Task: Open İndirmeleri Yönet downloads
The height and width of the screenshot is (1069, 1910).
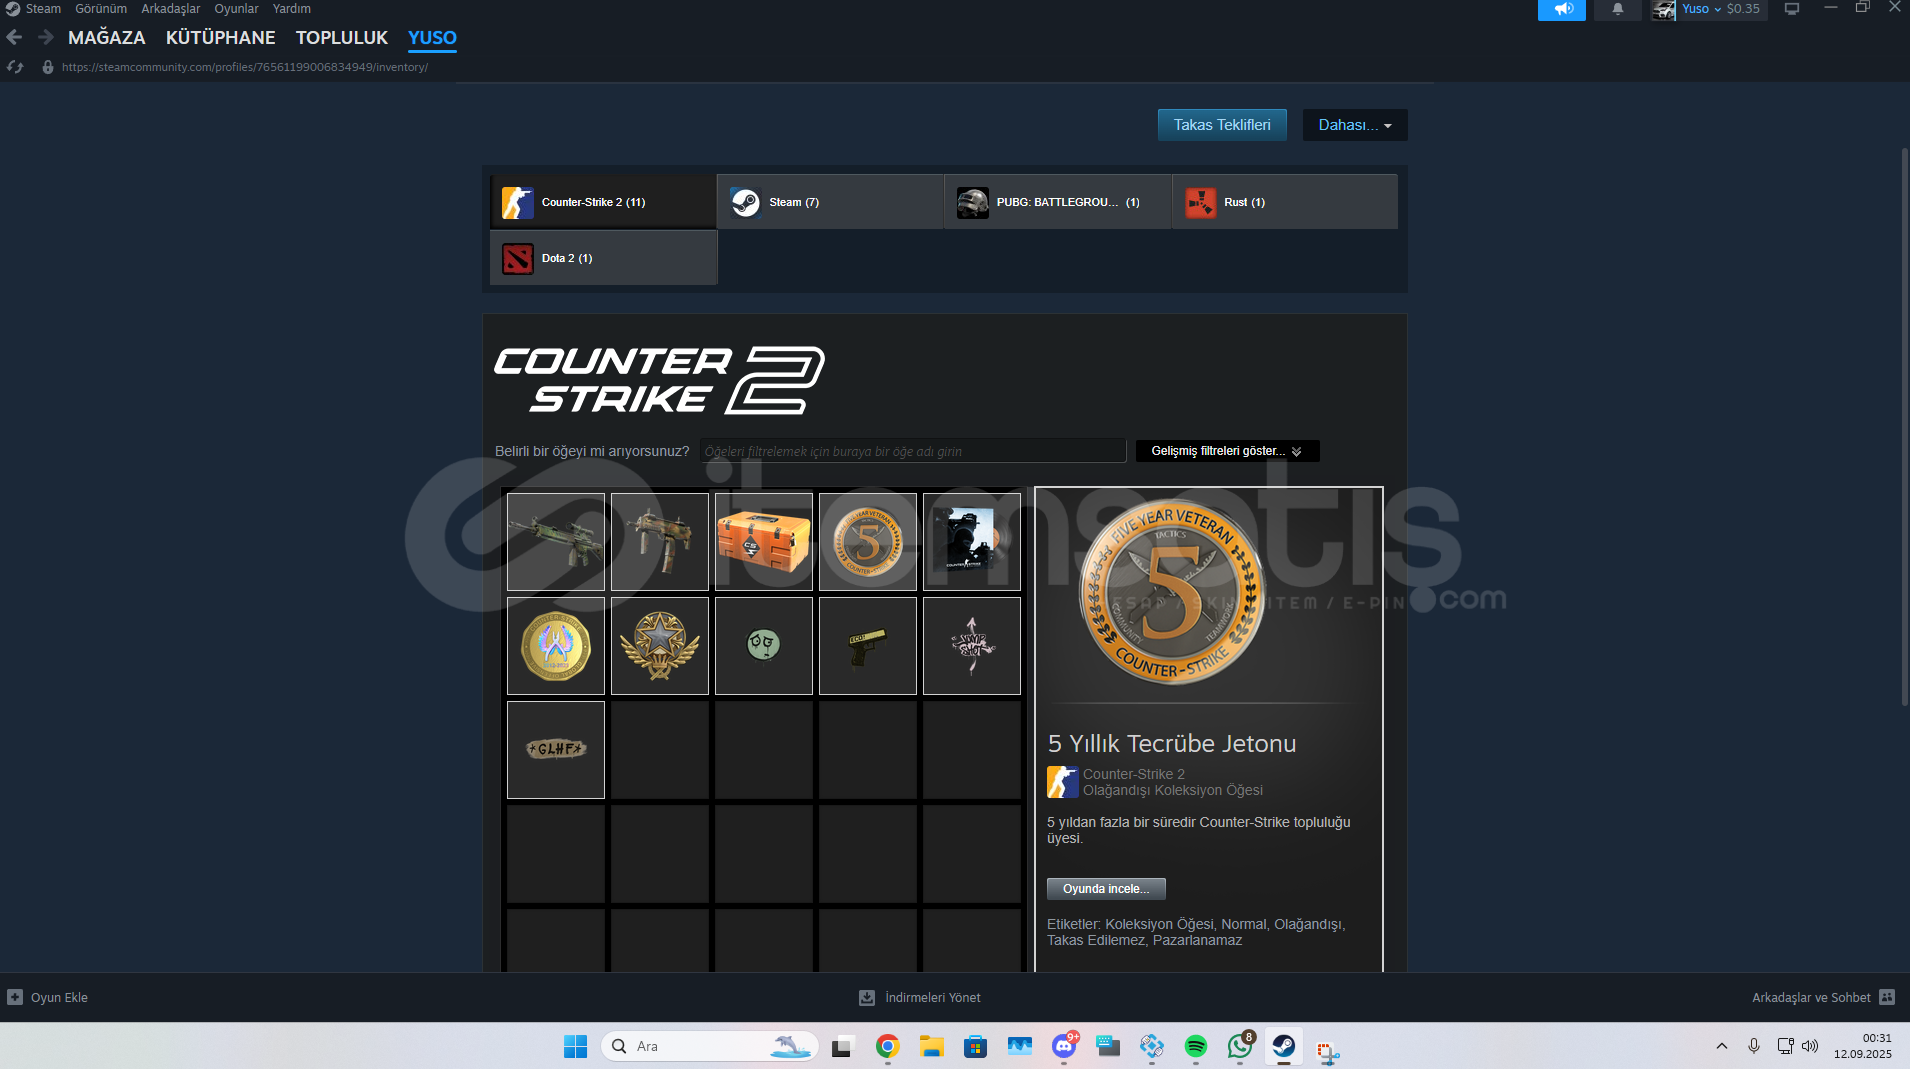Action: [x=933, y=998]
